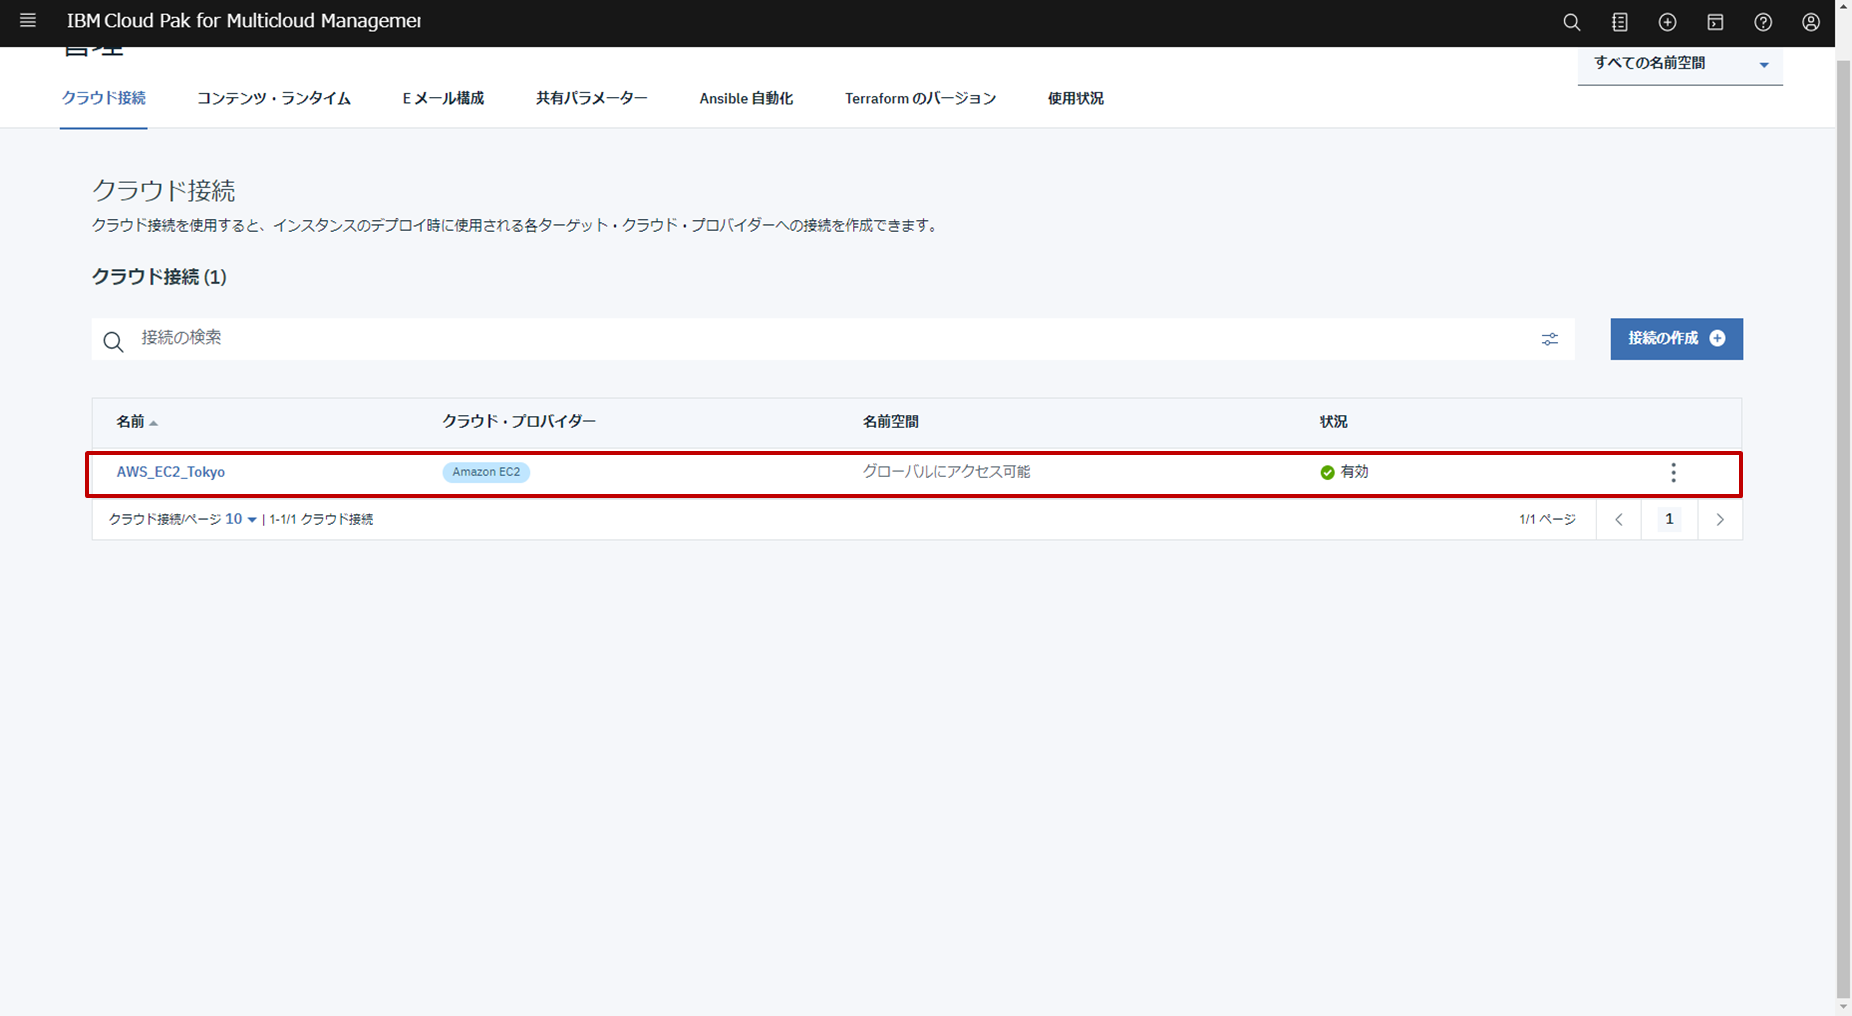
Task: Select the Terraform のバージョン tab
Action: pos(920,98)
